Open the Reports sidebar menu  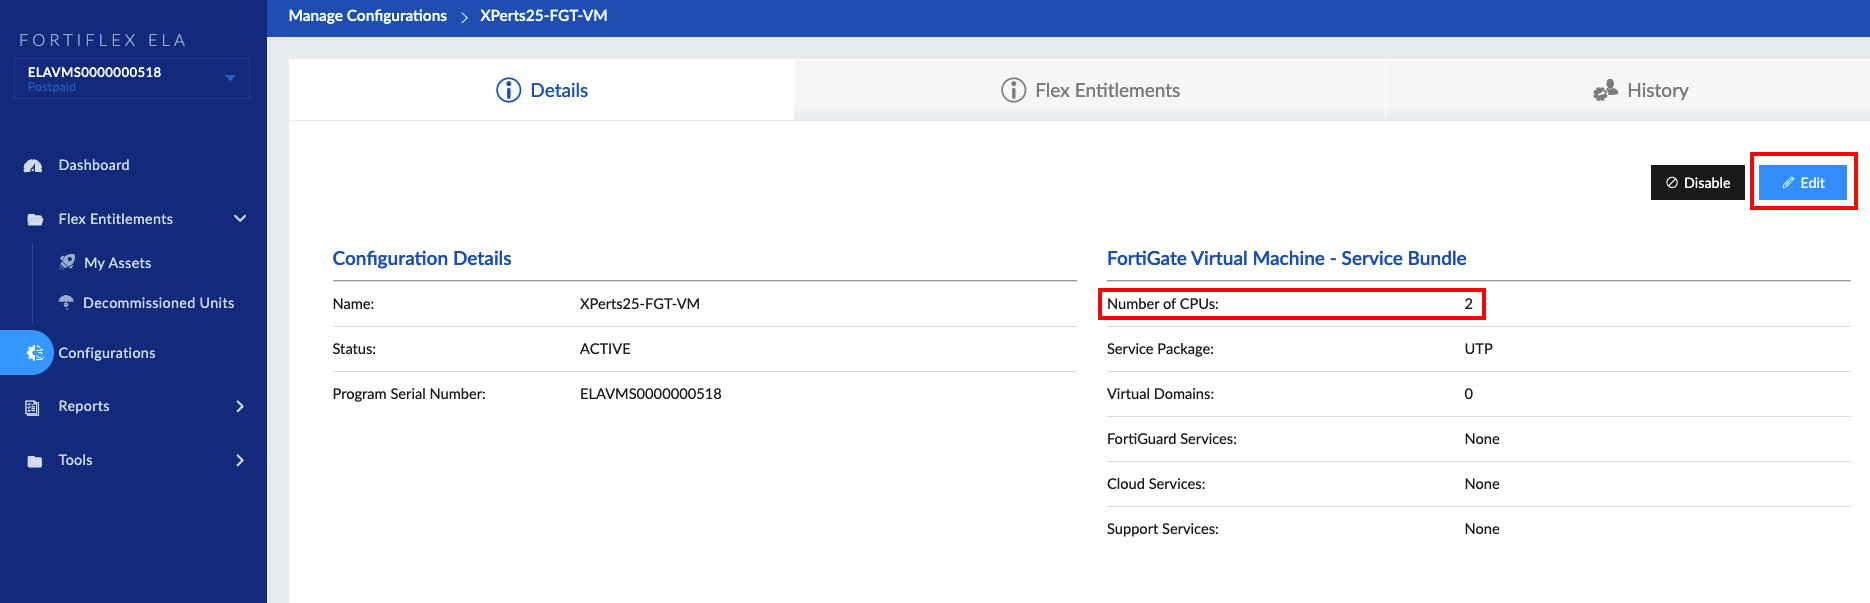84,406
